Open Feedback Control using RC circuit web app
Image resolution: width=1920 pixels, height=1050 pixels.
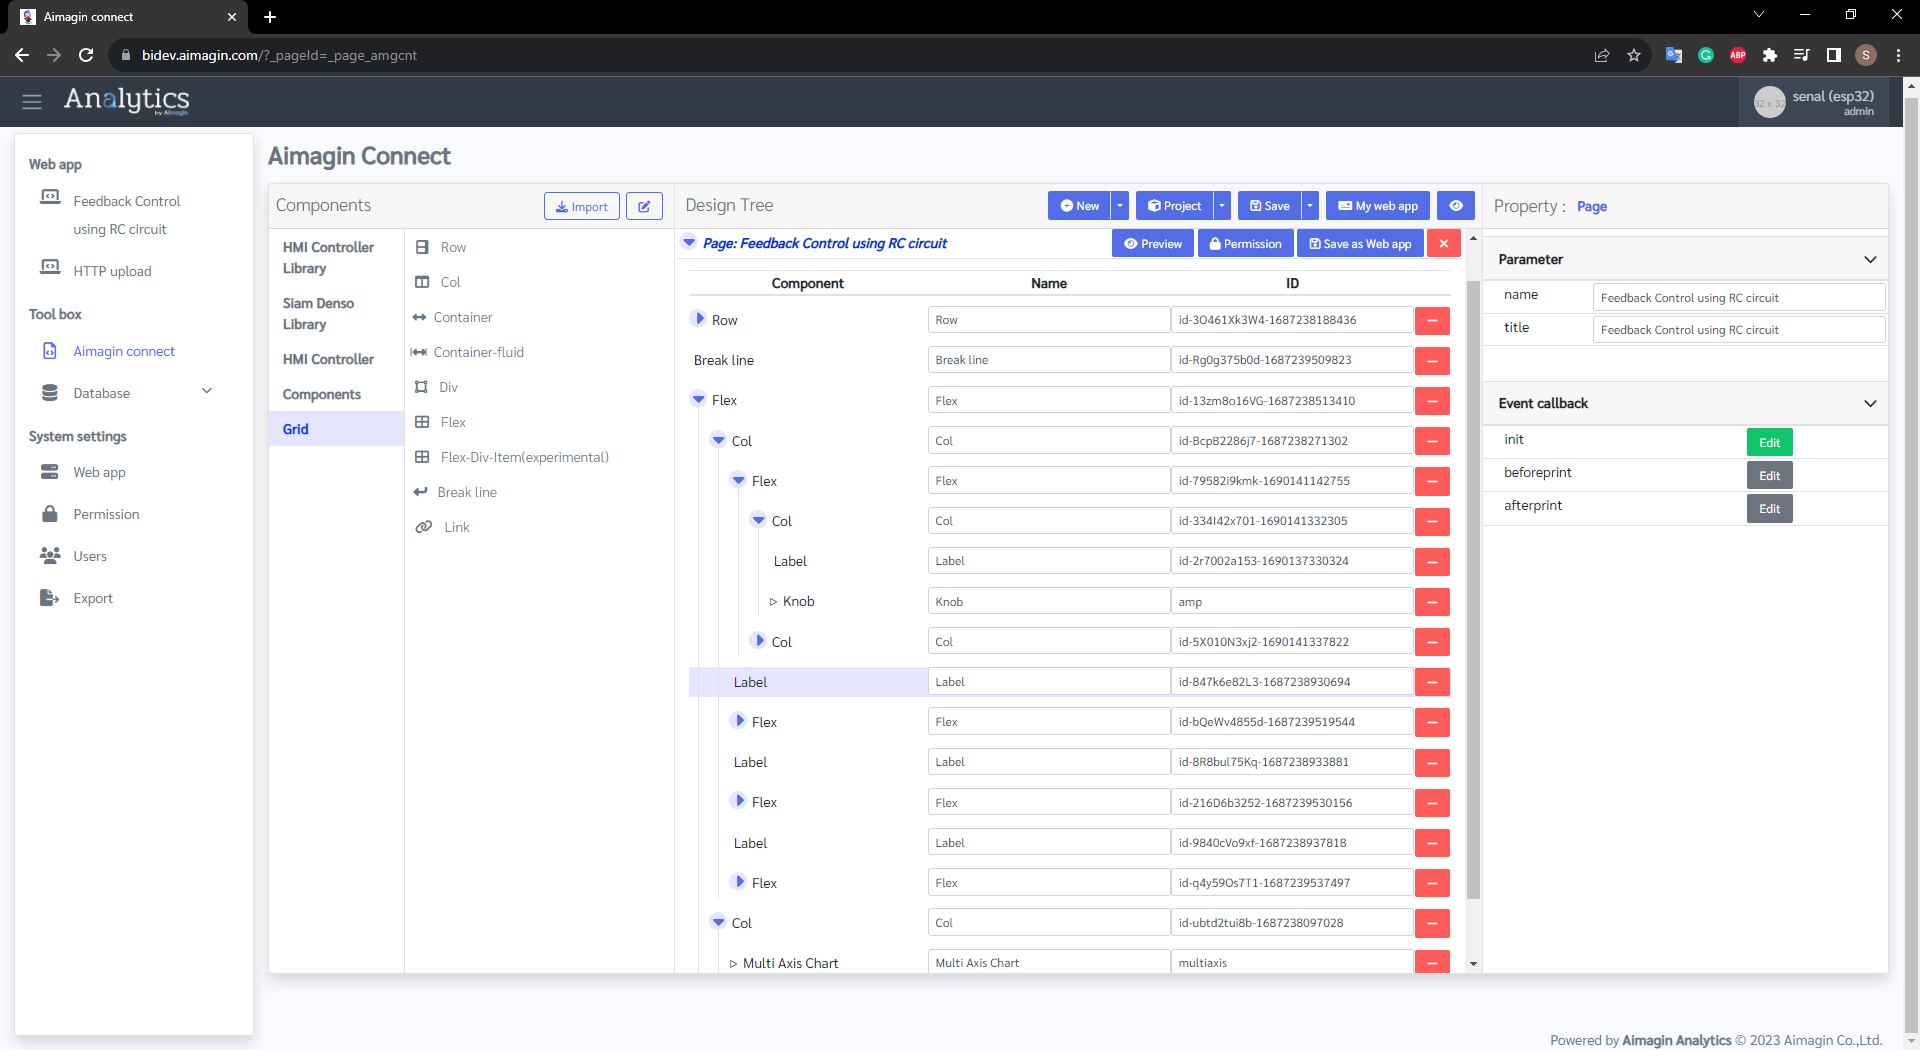click(x=126, y=215)
